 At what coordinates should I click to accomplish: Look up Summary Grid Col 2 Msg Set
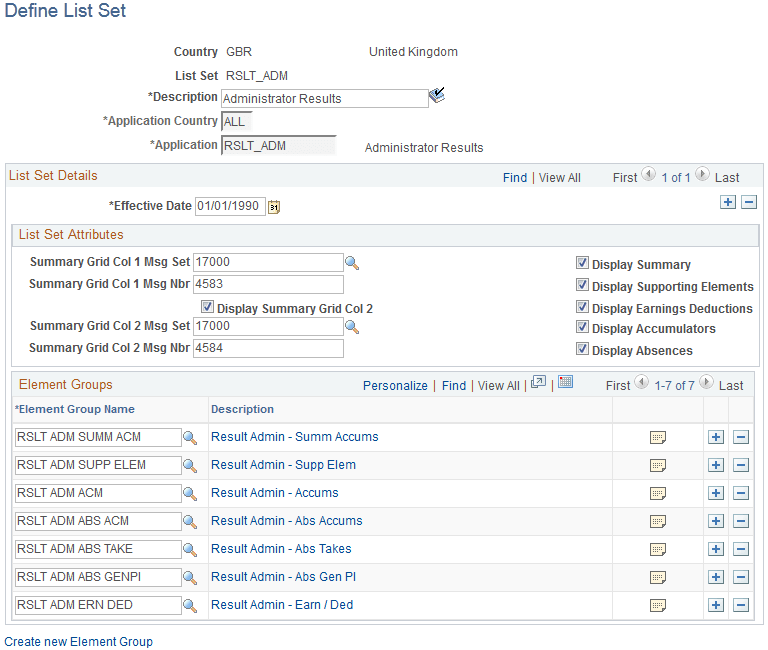[352, 327]
